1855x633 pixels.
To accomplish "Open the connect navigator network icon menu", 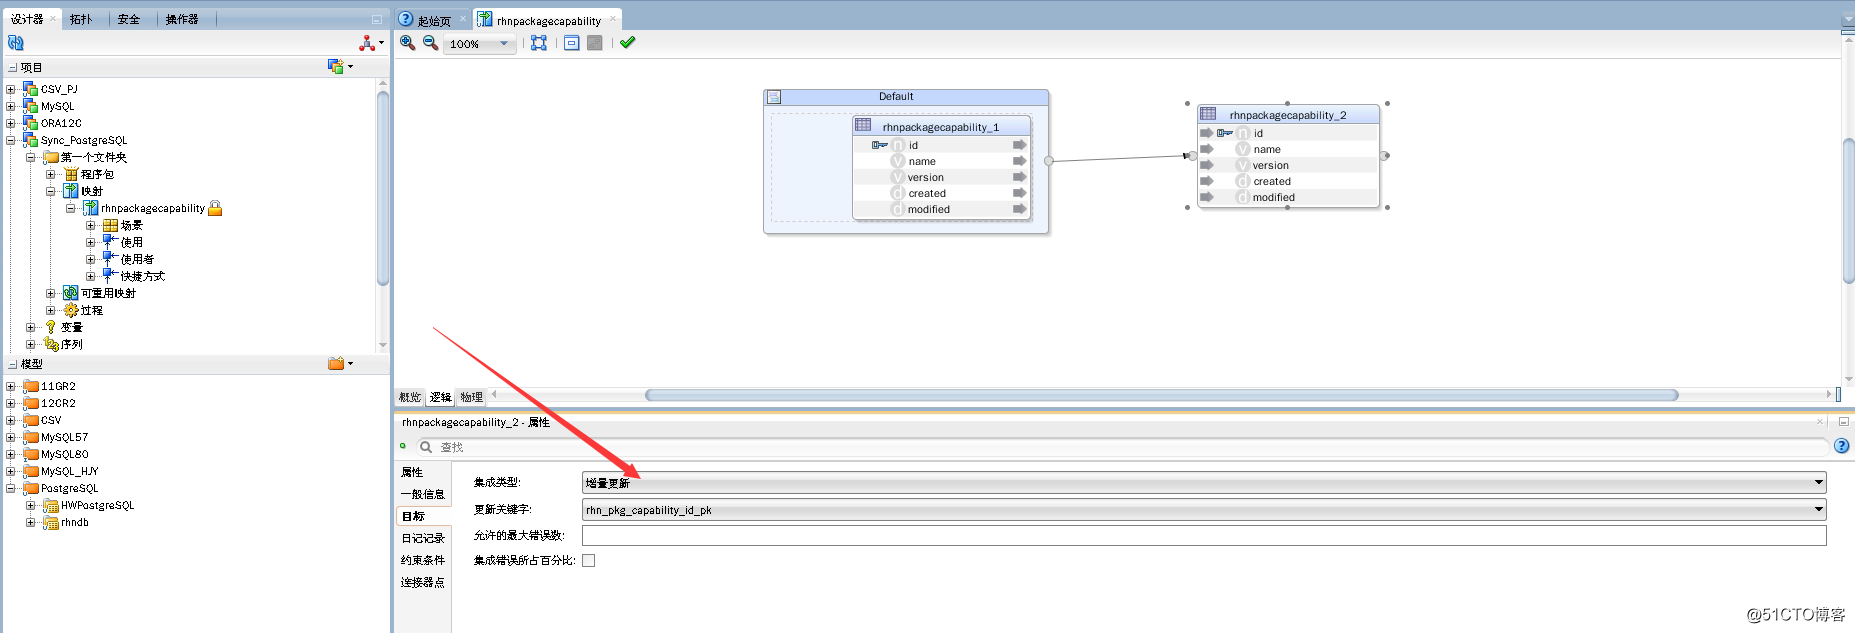I will pos(371,43).
